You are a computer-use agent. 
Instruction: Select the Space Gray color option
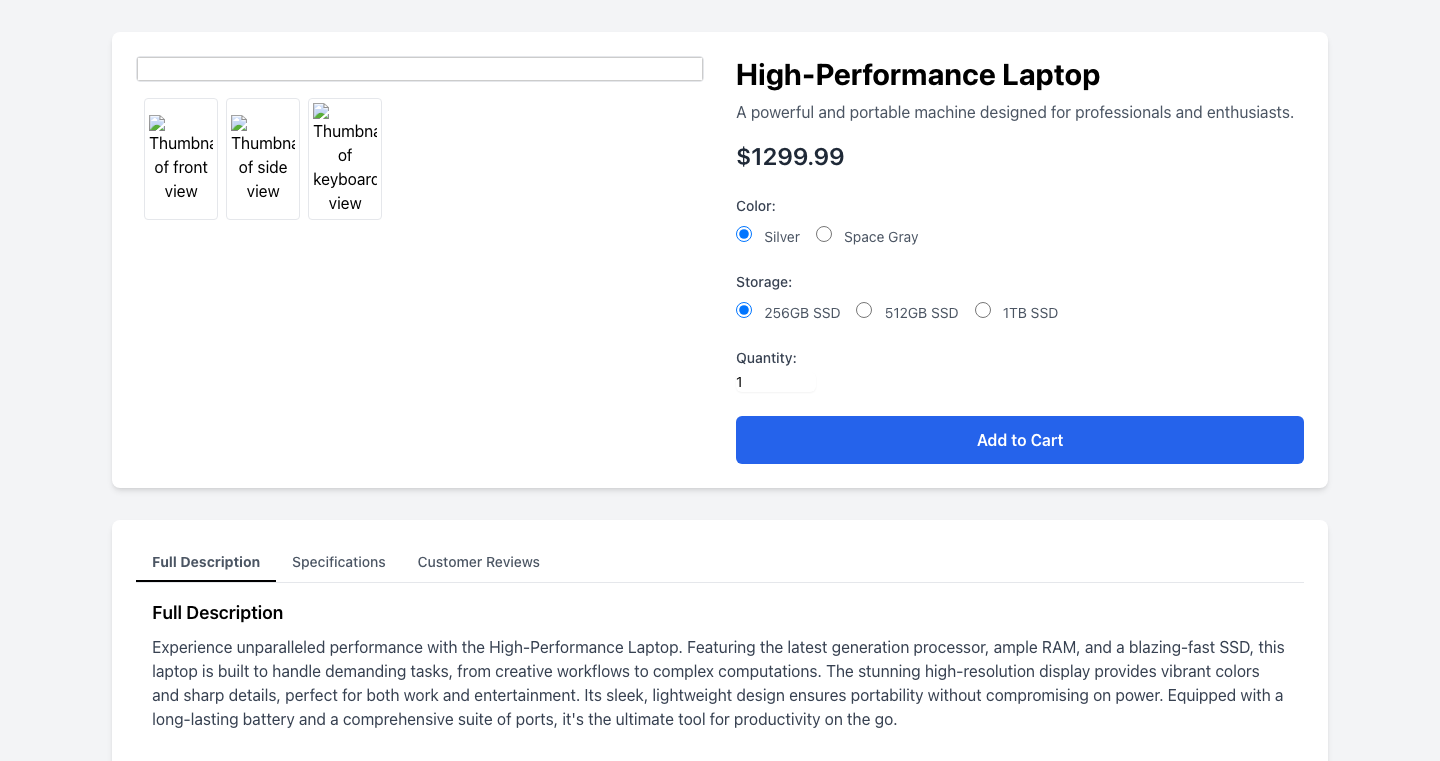[x=824, y=233]
